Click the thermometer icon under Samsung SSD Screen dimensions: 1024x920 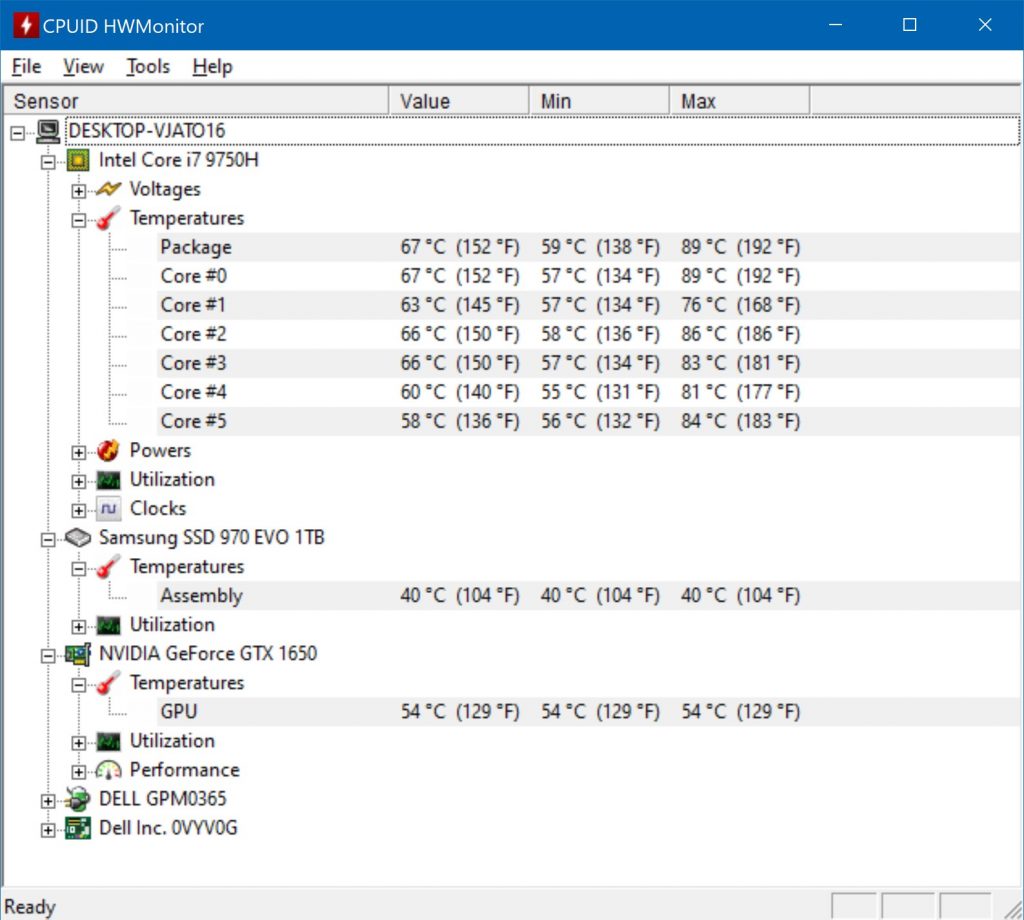pos(108,567)
